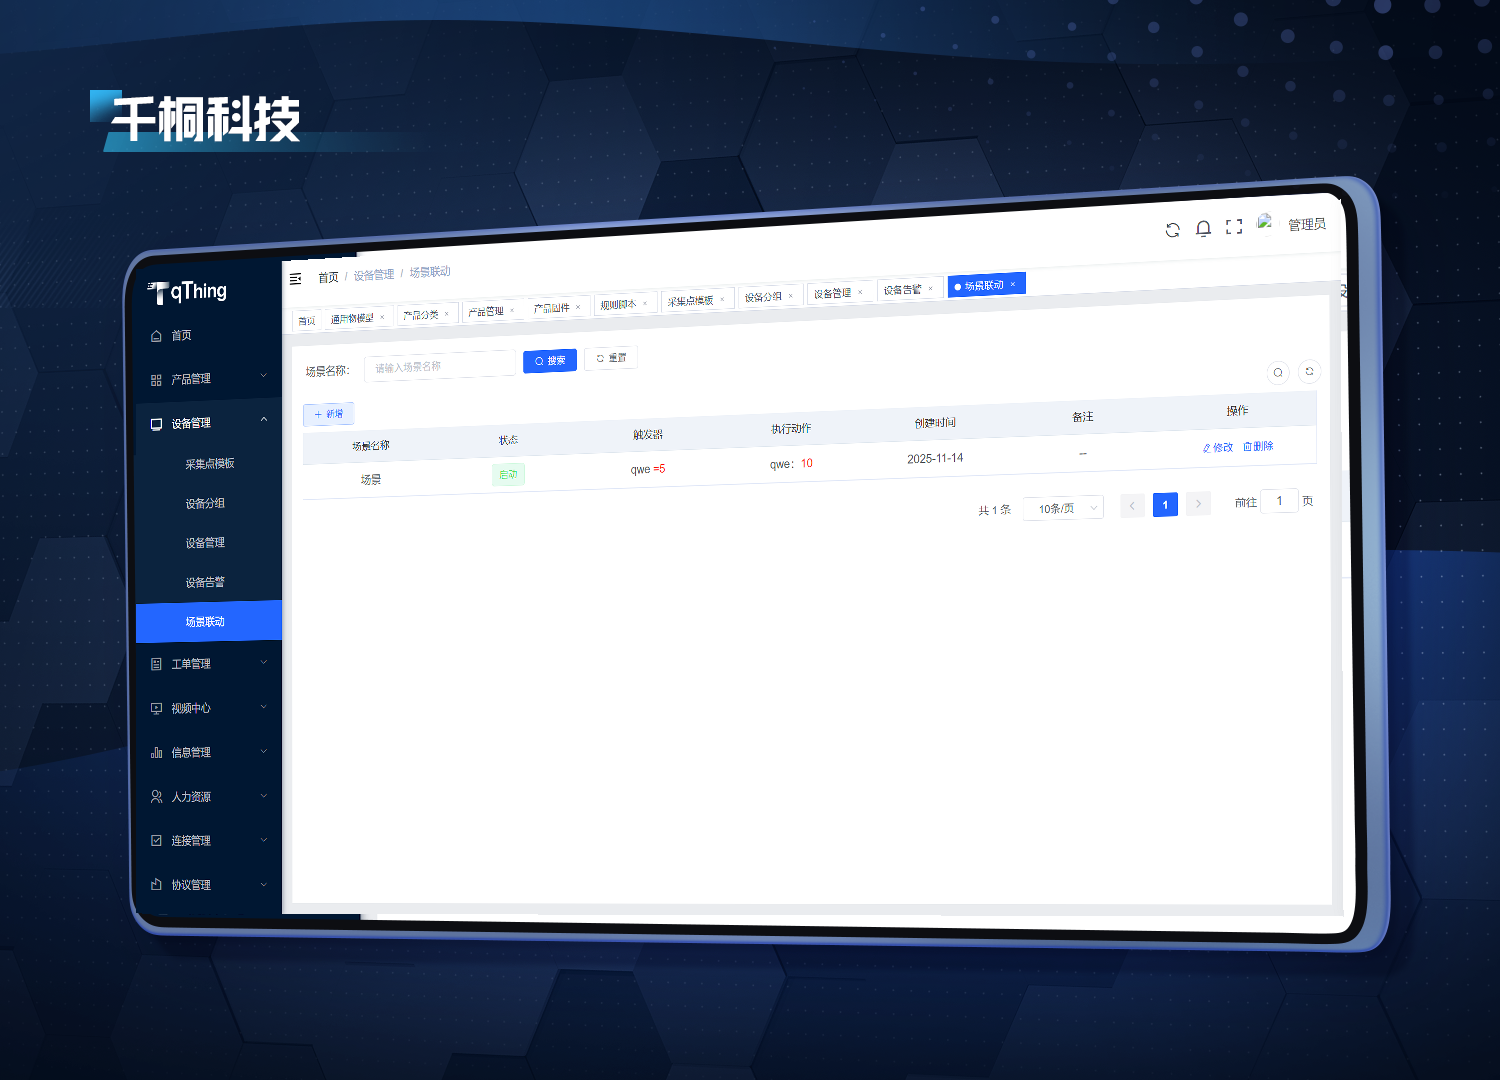This screenshot has height=1080, width=1500.
Task: Open 设备告警 in sidebar submenu
Action: pos(205,582)
